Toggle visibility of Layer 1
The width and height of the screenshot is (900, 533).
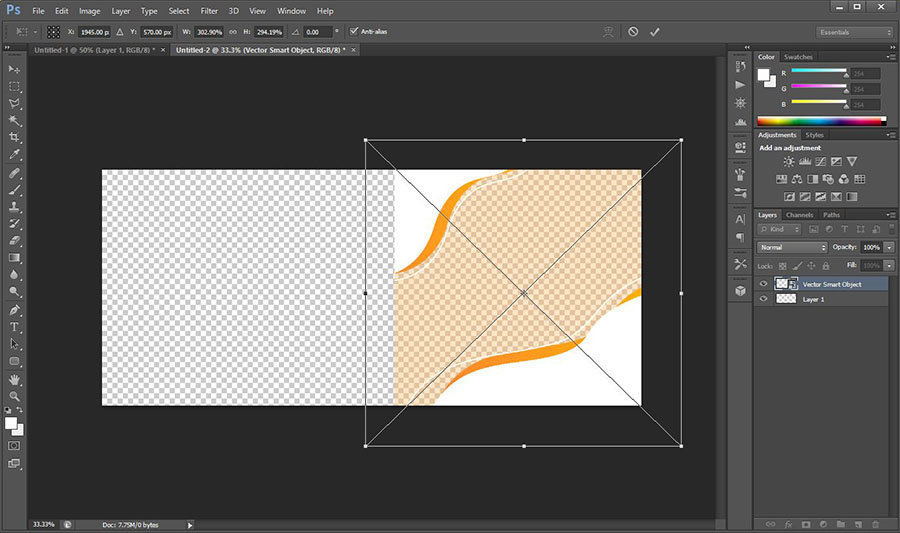point(764,299)
